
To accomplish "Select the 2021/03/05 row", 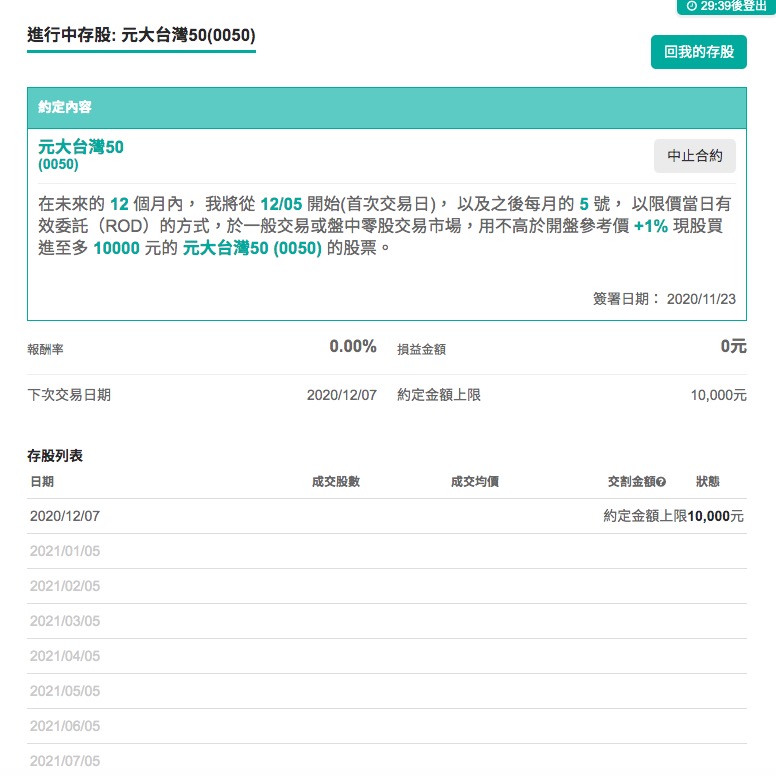I will (387, 621).
